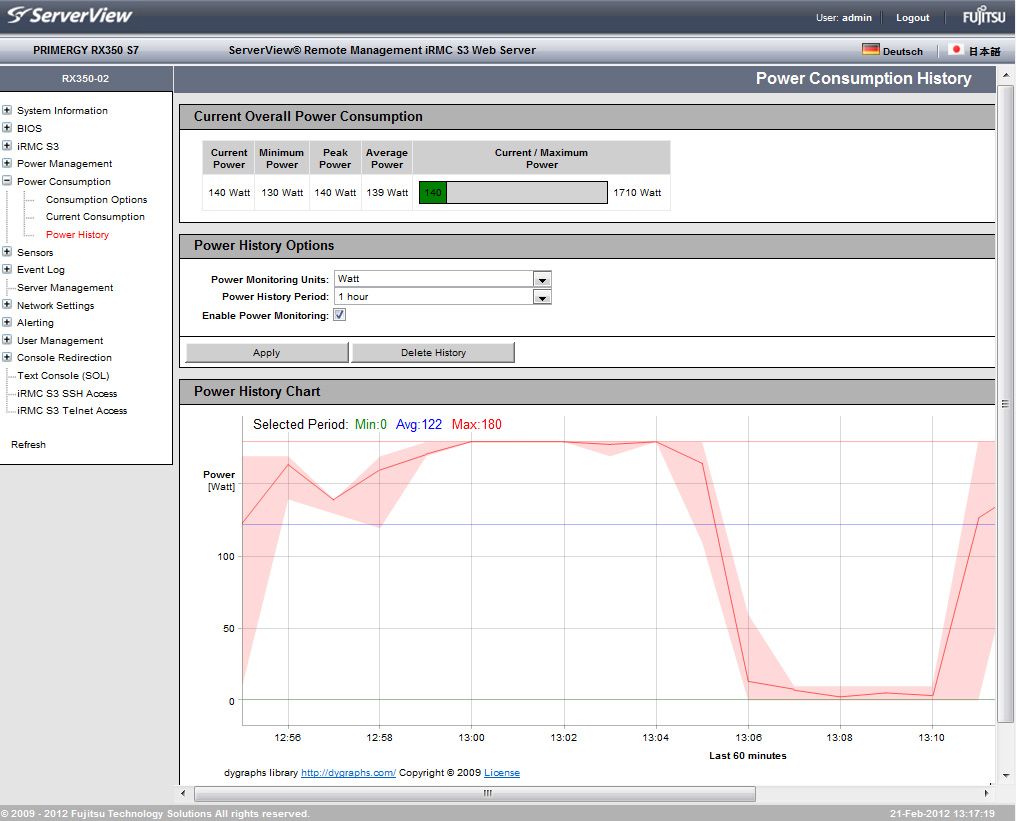
Task: Open Power Monitoring Units dropdown
Action: click(442, 279)
